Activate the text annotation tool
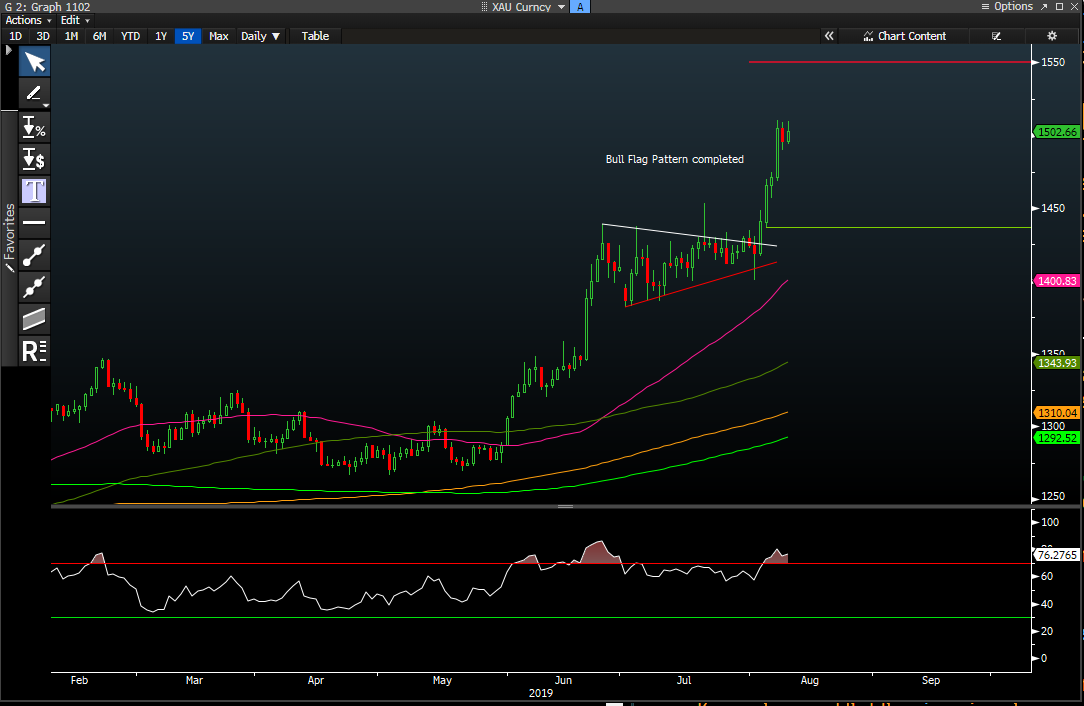This screenshot has width=1084, height=706. coord(35,191)
